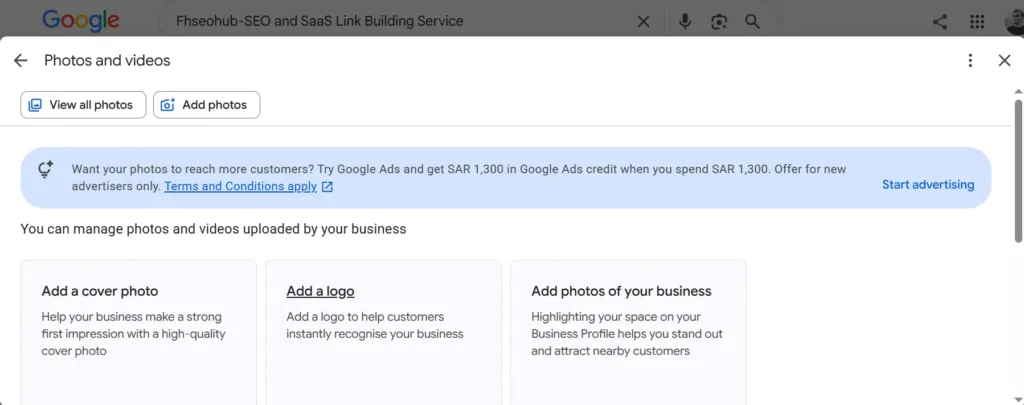This screenshot has width=1024, height=405.
Task: Select Add photos of your business card
Action: tap(628, 332)
